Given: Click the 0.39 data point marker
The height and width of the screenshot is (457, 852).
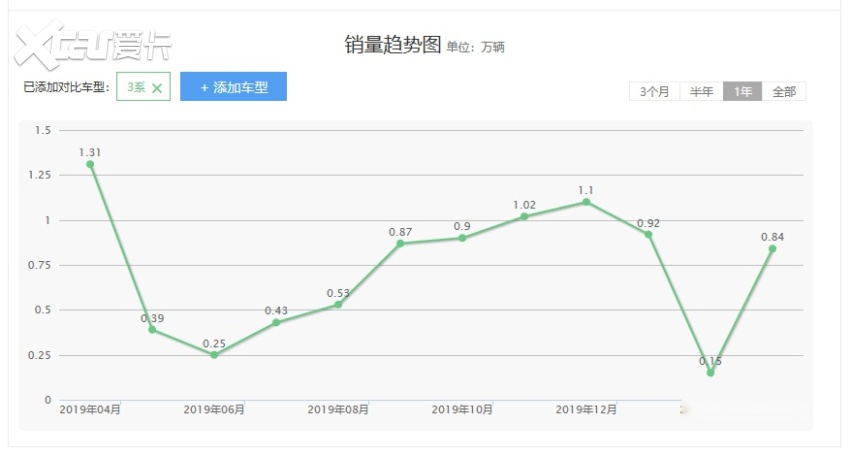Looking at the screenshot, I should pos(152,329).
